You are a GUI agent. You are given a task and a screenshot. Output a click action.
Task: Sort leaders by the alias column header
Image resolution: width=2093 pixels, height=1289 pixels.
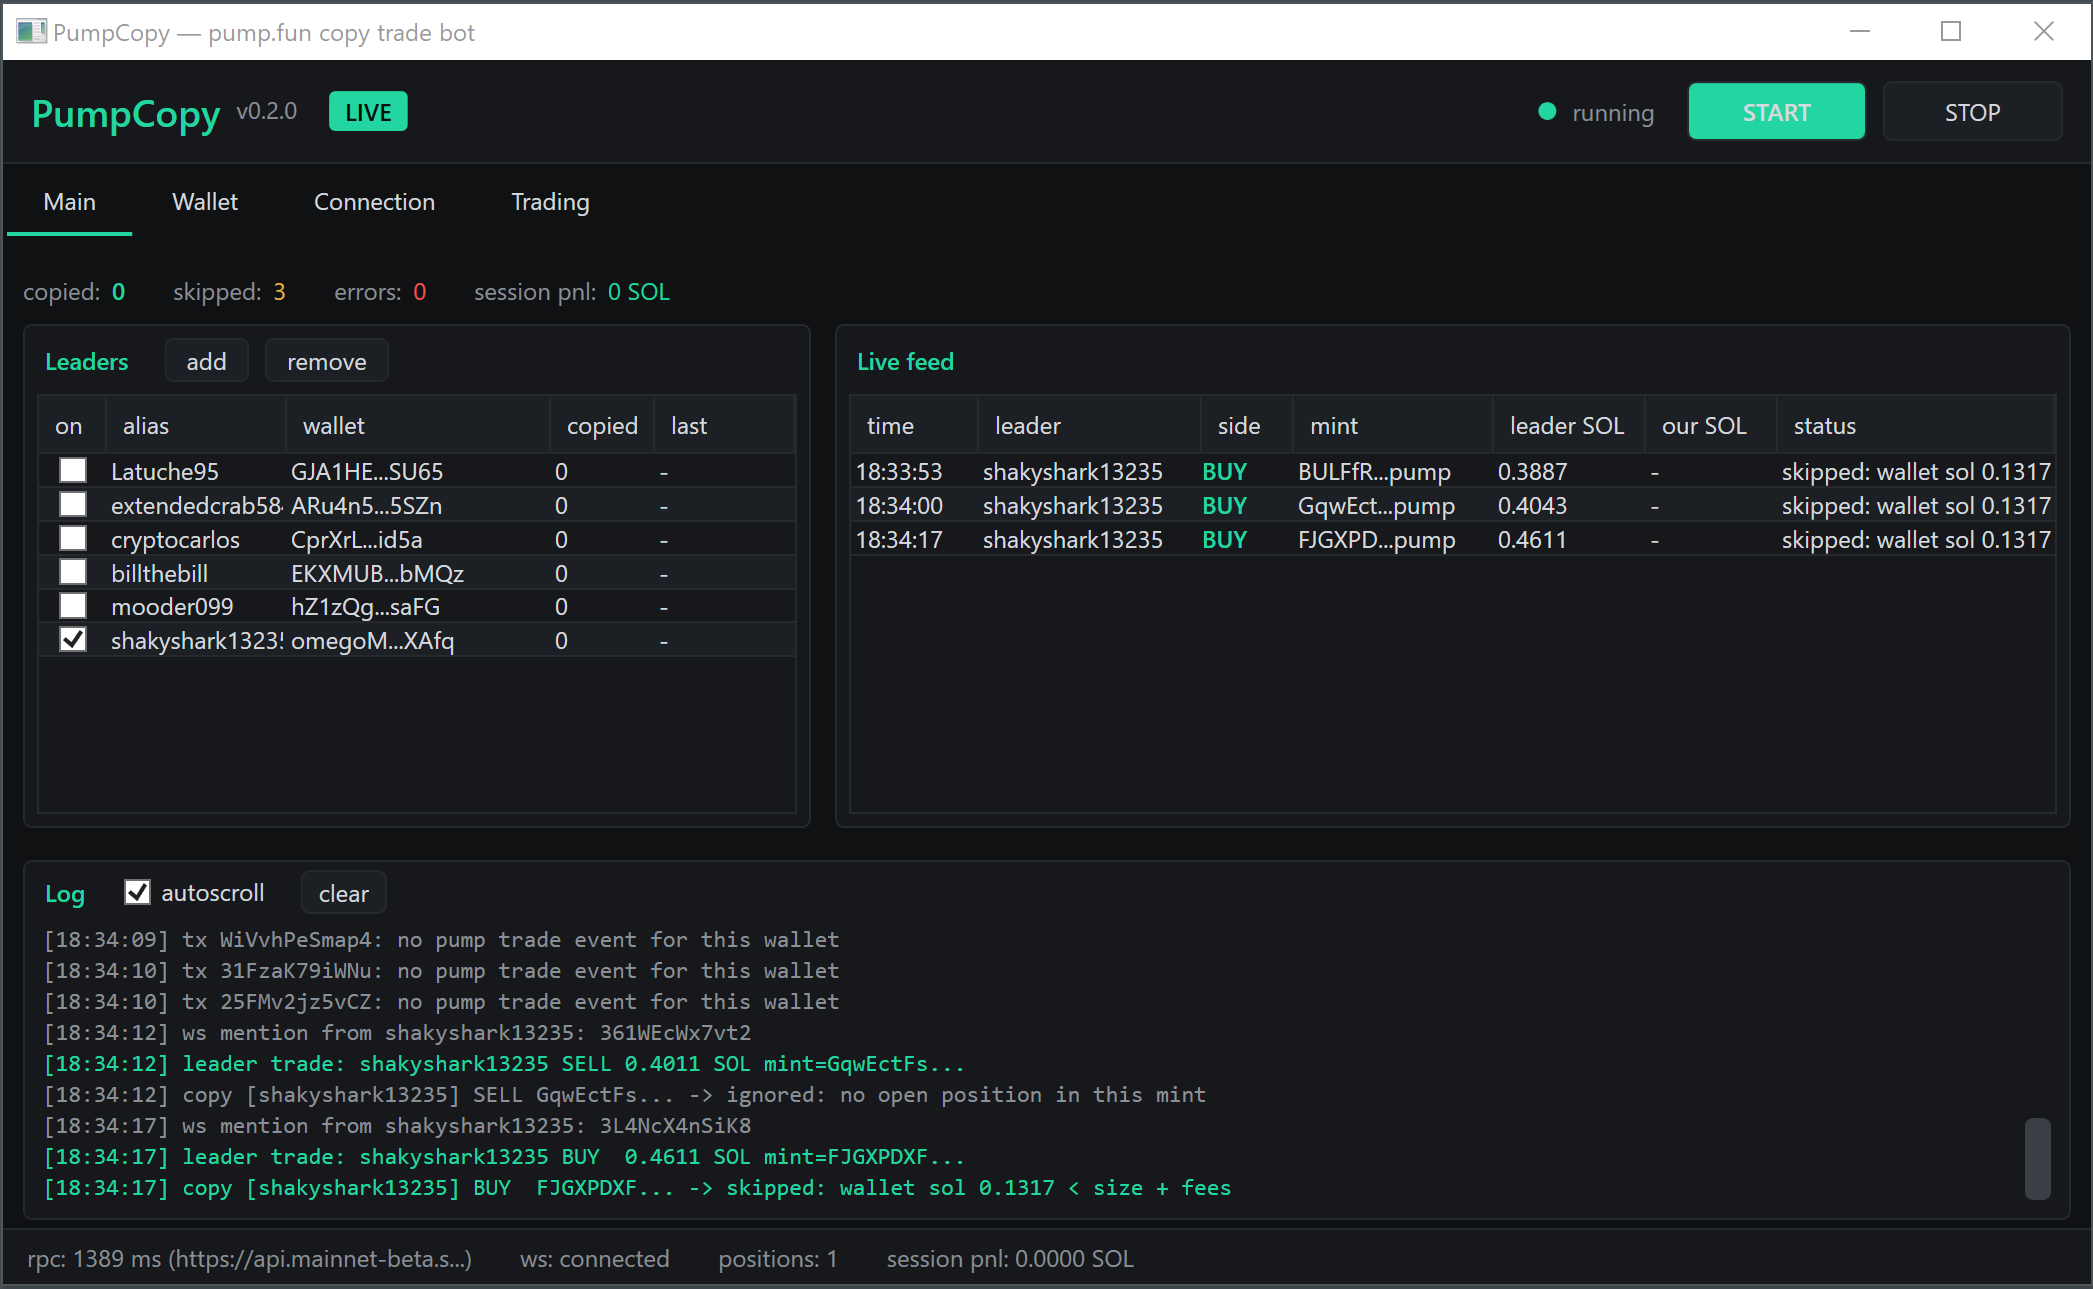(x=195, y=426)
